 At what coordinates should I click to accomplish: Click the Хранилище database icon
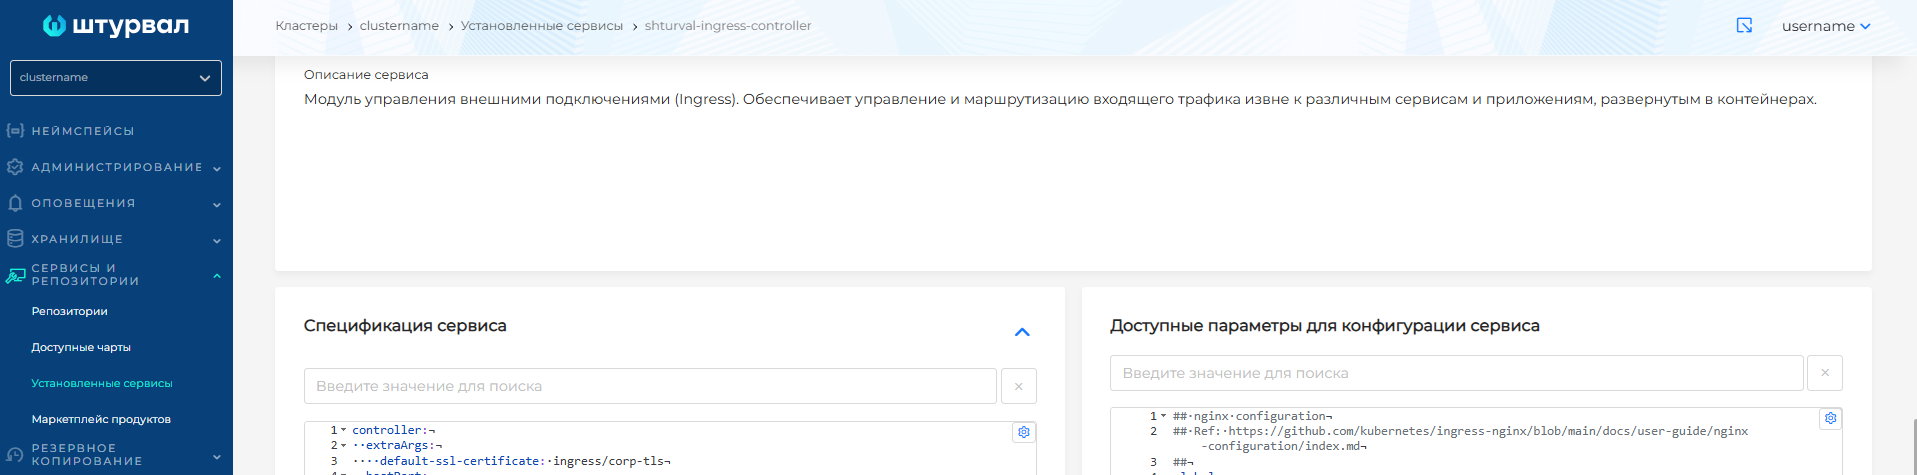pyautogui.click(x=15, y=239)
